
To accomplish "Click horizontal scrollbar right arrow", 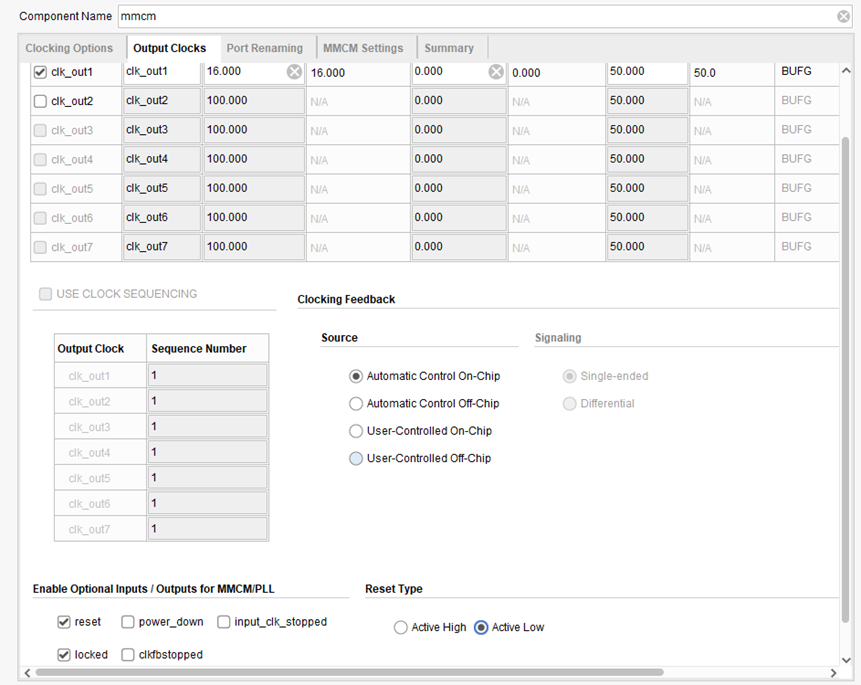I will click(833, 673).
